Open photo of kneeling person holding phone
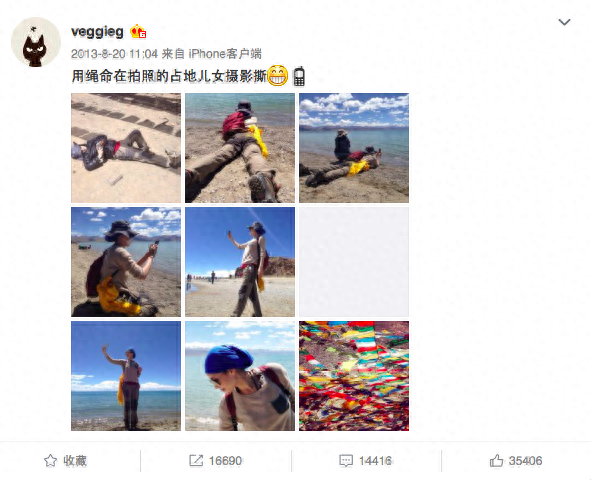Viewport: 591px width, 480px height. pos(126,262)
